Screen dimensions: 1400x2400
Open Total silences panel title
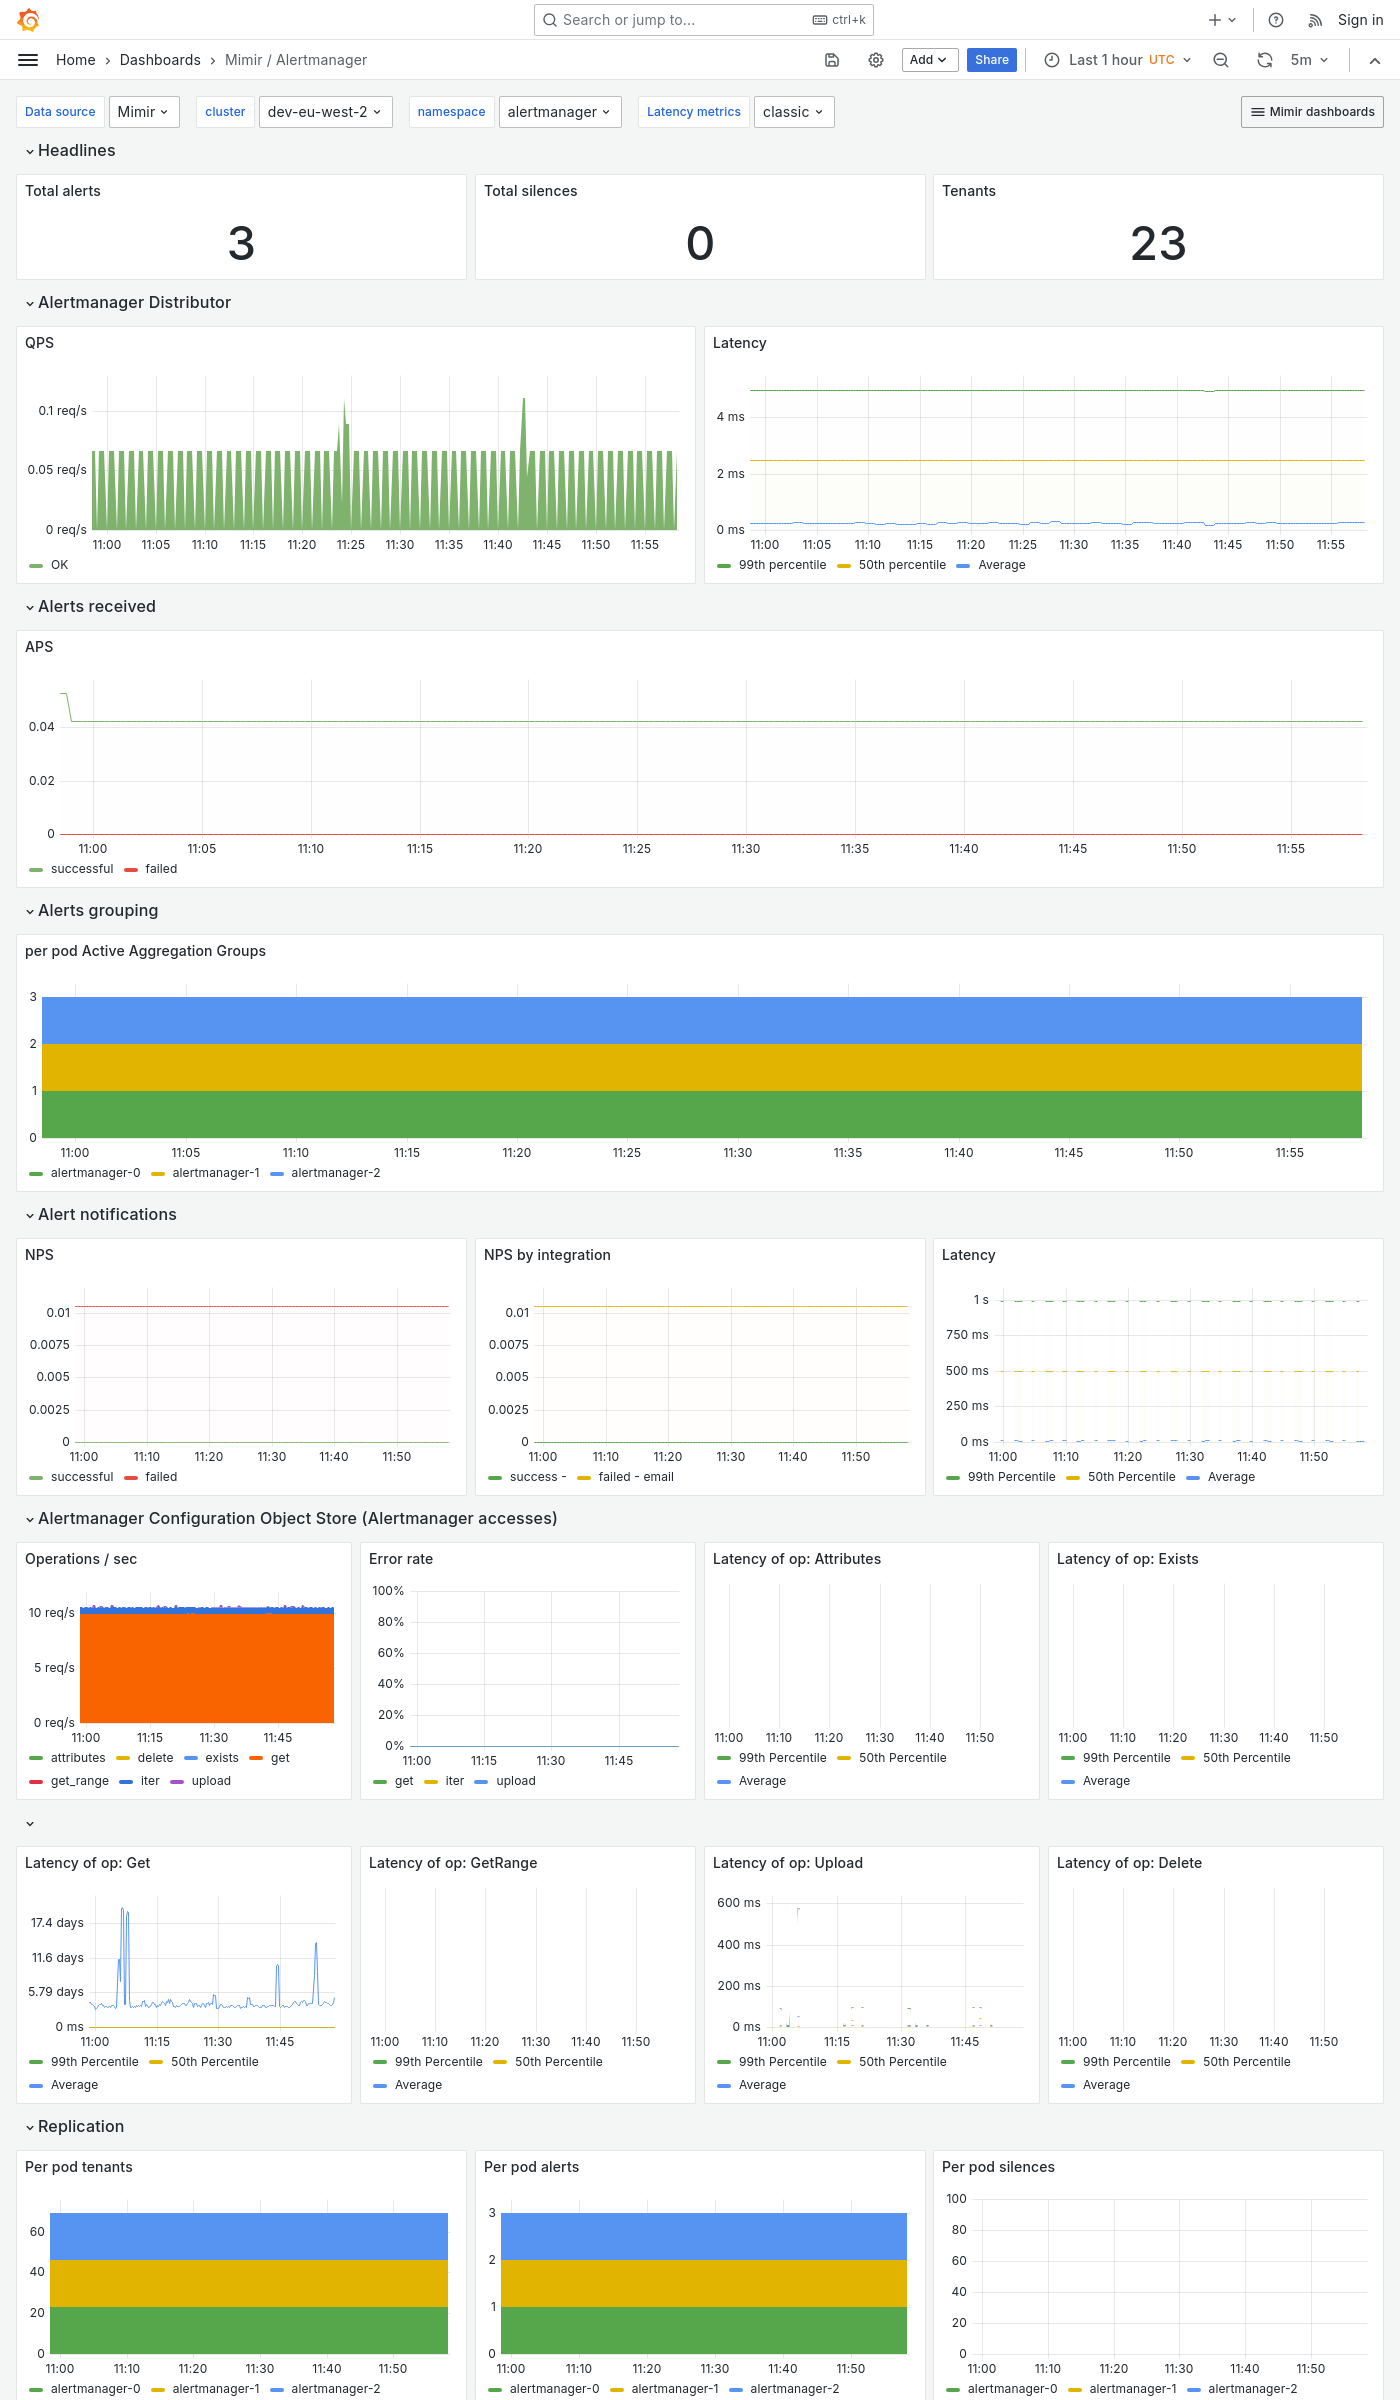pyautogui.click(x=531, y=191)
